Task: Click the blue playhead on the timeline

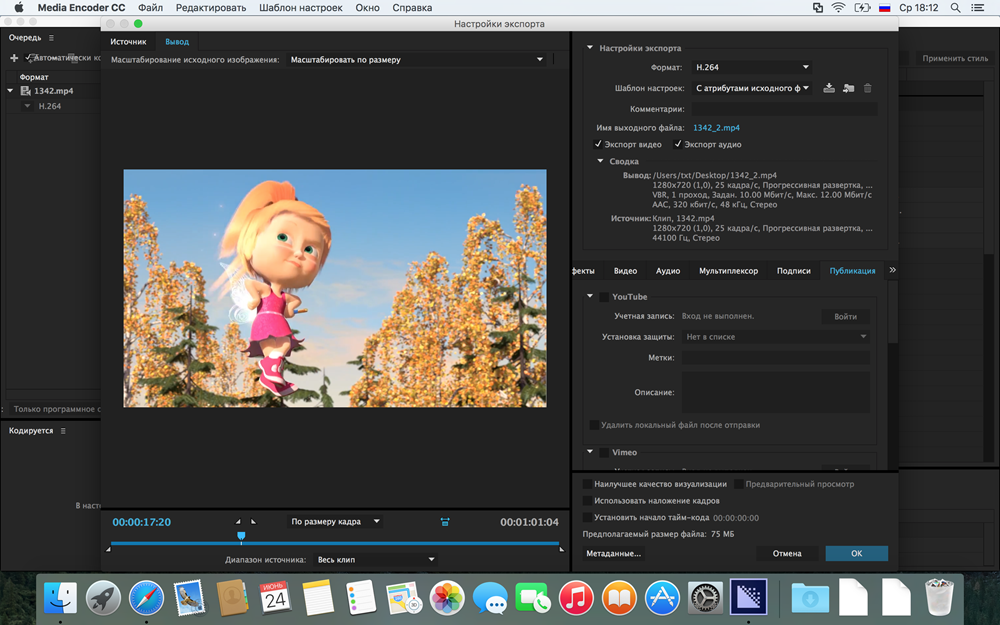Action: click(x=241, y=537)
